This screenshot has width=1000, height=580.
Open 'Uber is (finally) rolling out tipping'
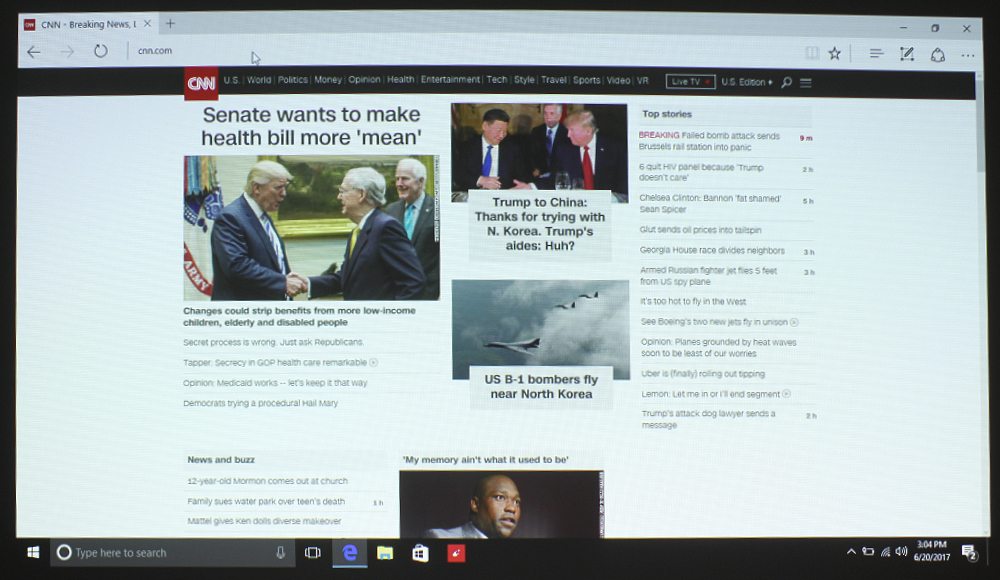tap(703, 374)
